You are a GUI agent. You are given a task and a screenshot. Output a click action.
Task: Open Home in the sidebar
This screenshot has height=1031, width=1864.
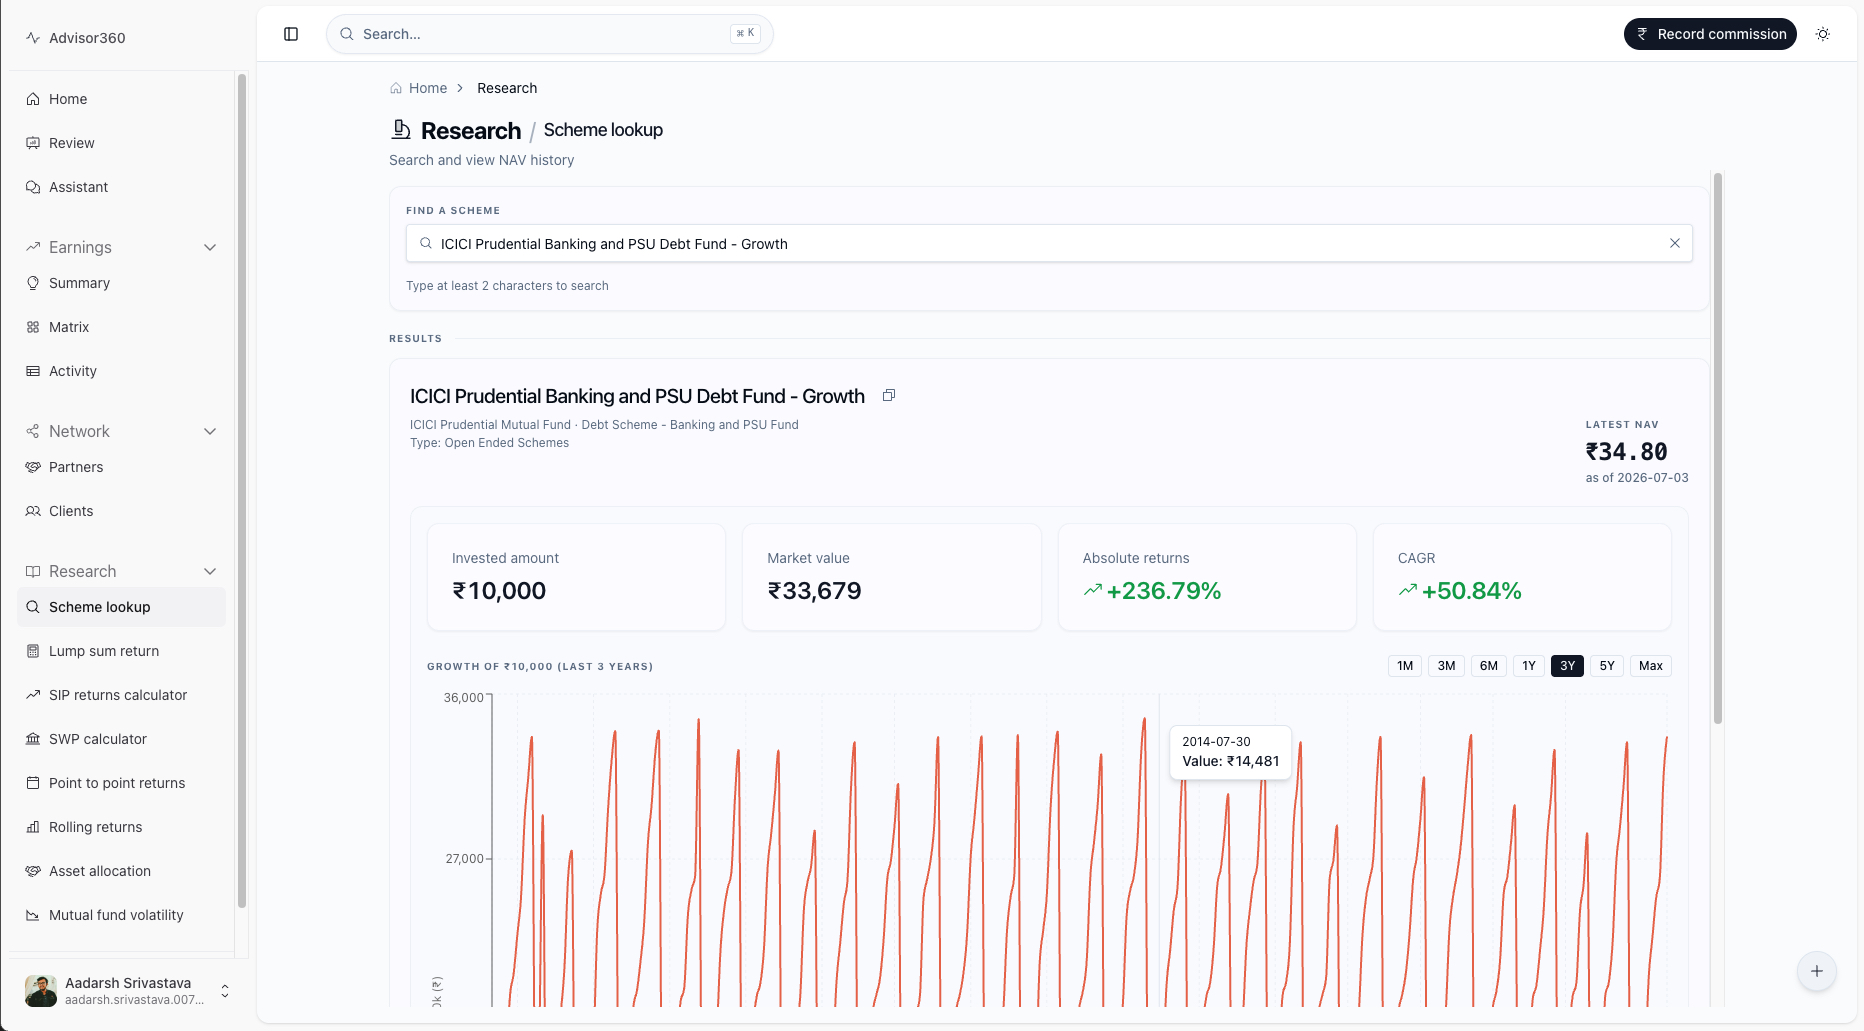121,99
